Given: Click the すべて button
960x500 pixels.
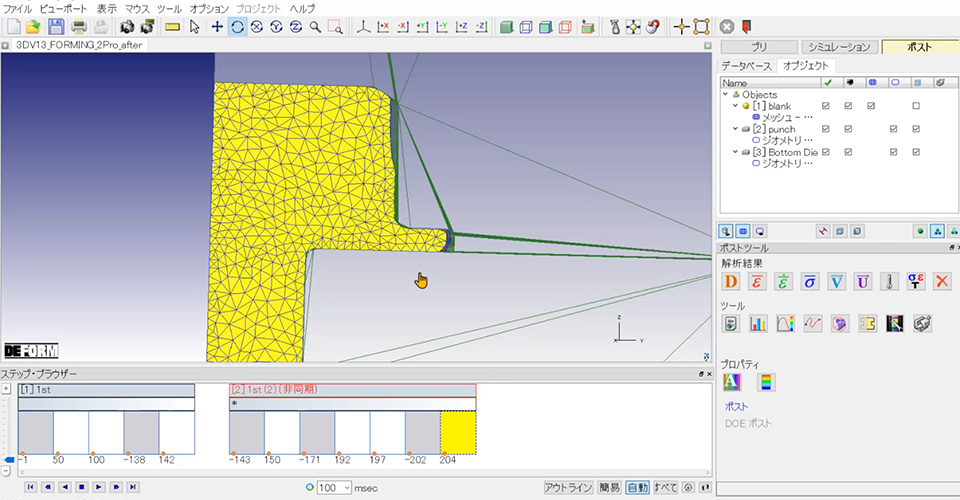Looking at the screenshot, I should pyautogui.click(x=666, y=488).
